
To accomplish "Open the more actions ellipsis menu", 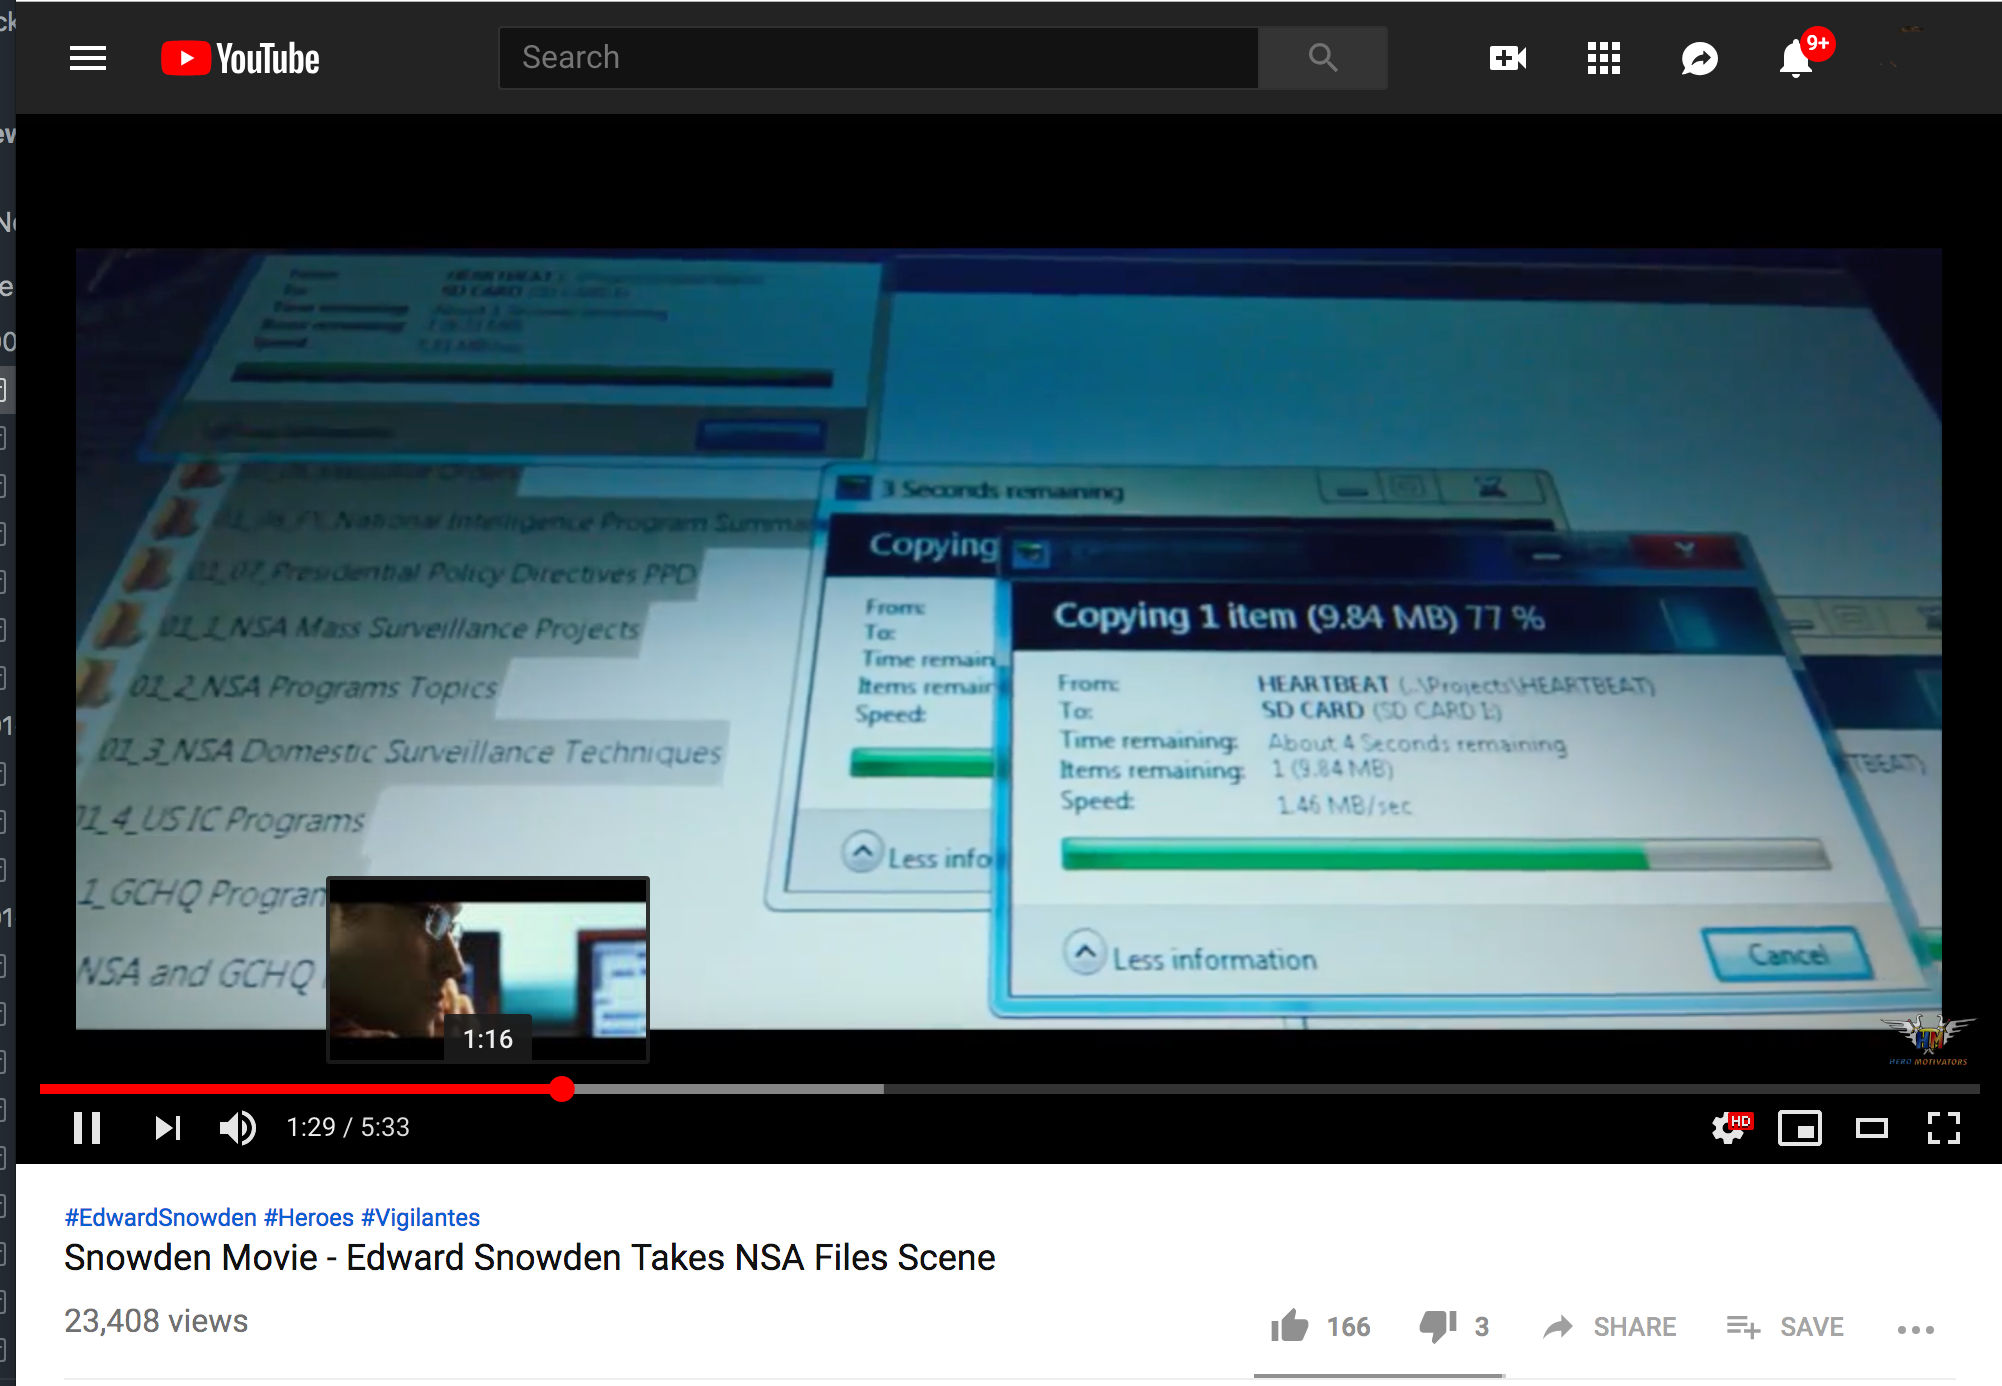I will 1915,1329.
